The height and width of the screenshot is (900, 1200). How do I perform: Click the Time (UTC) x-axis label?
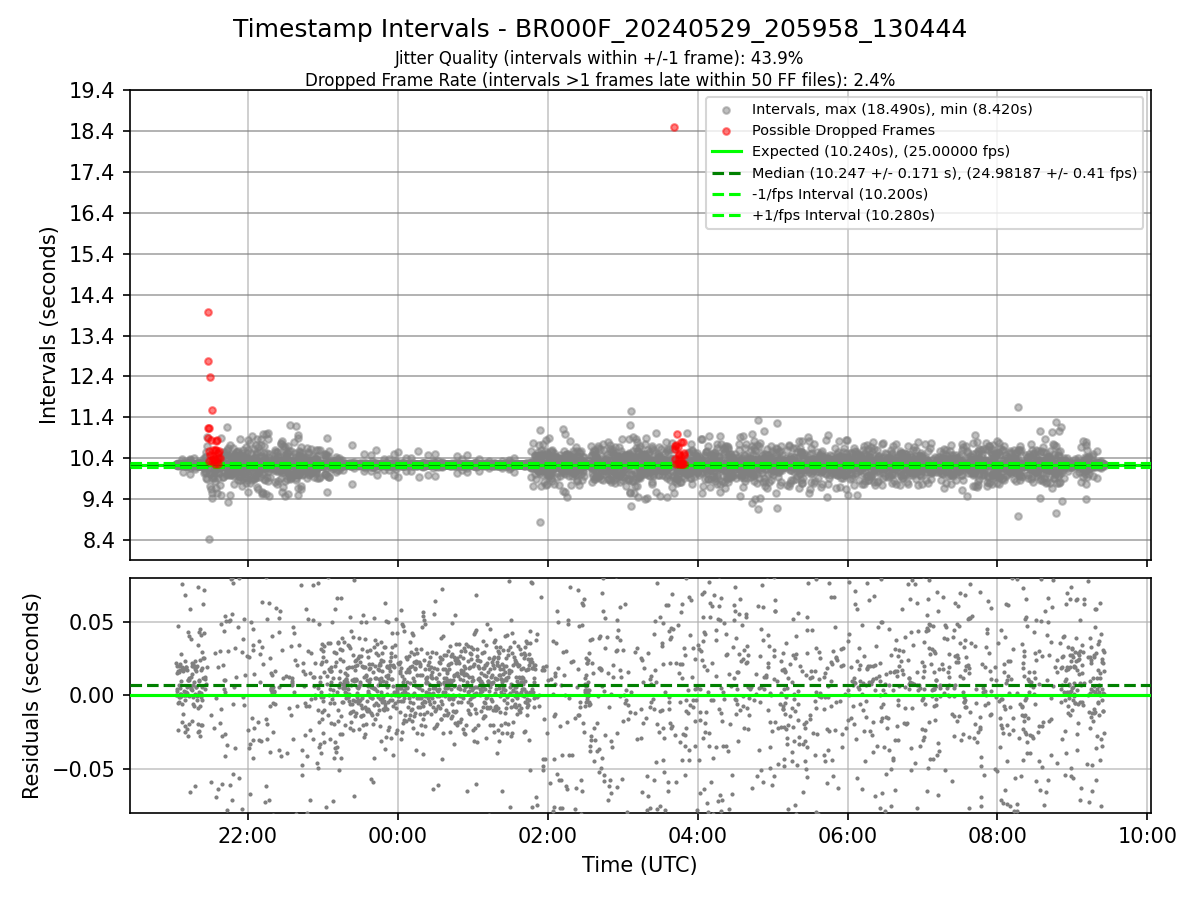639,864
